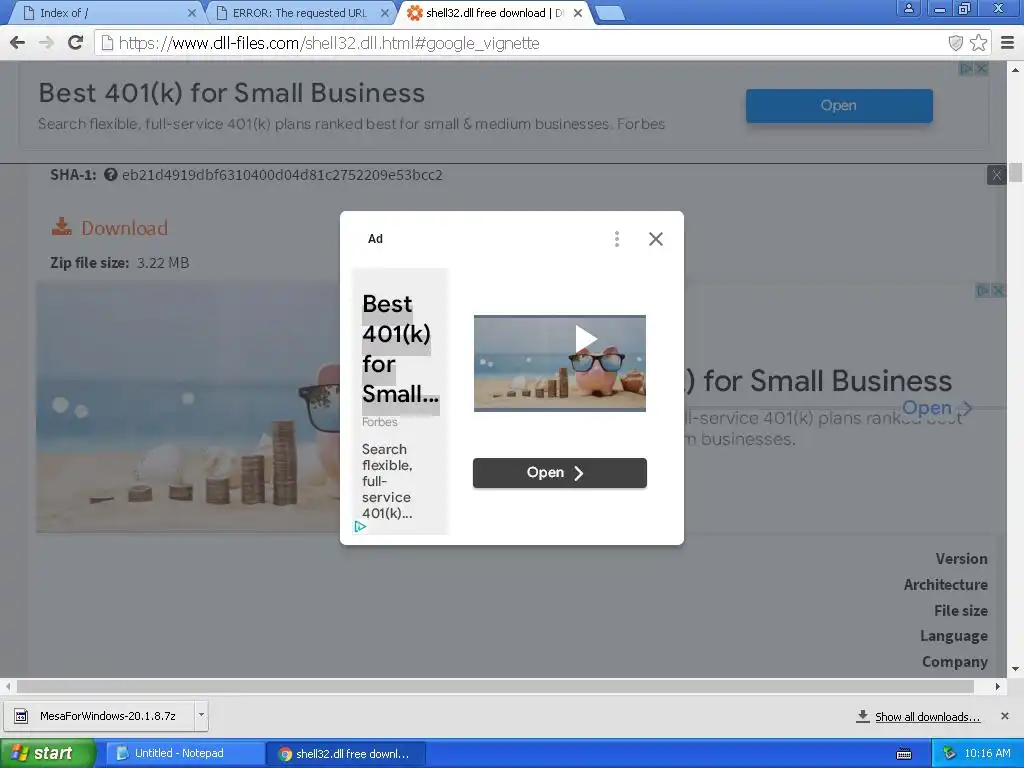Click the shell32.dll Chrome taskbar button
Viewport: 1024px width, 768px height.
pos(346,754)
